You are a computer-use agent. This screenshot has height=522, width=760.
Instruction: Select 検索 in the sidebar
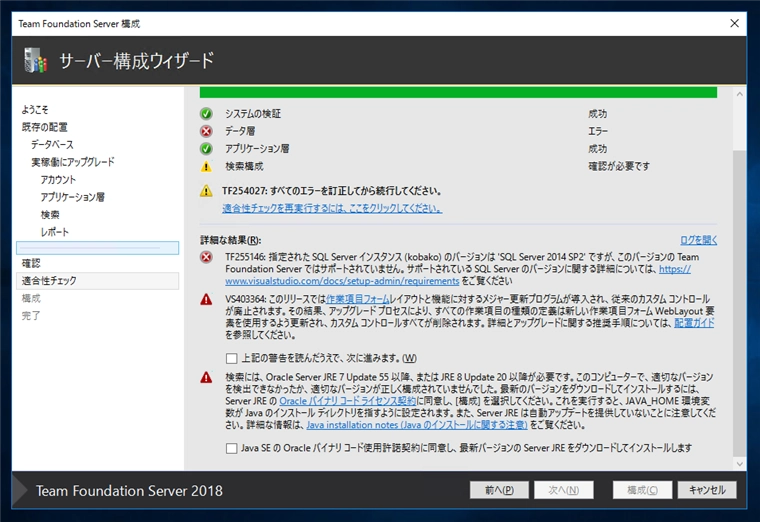[x=50, y=214]
